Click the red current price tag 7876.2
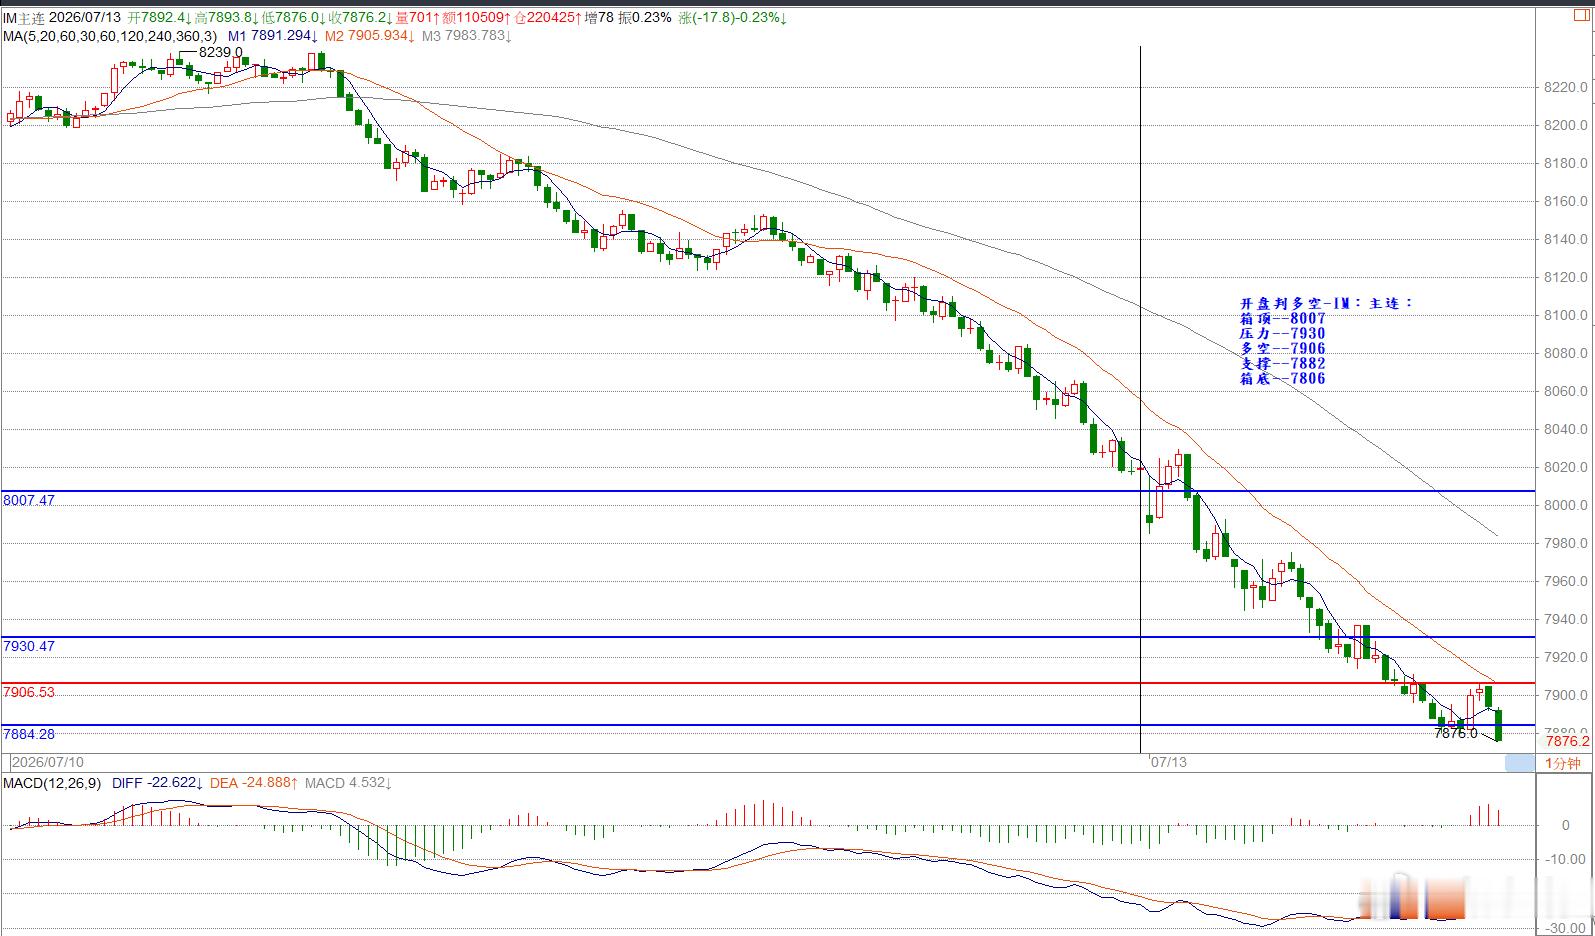The height and width of the screenshot is (936, 1595). coord(1567,741)
